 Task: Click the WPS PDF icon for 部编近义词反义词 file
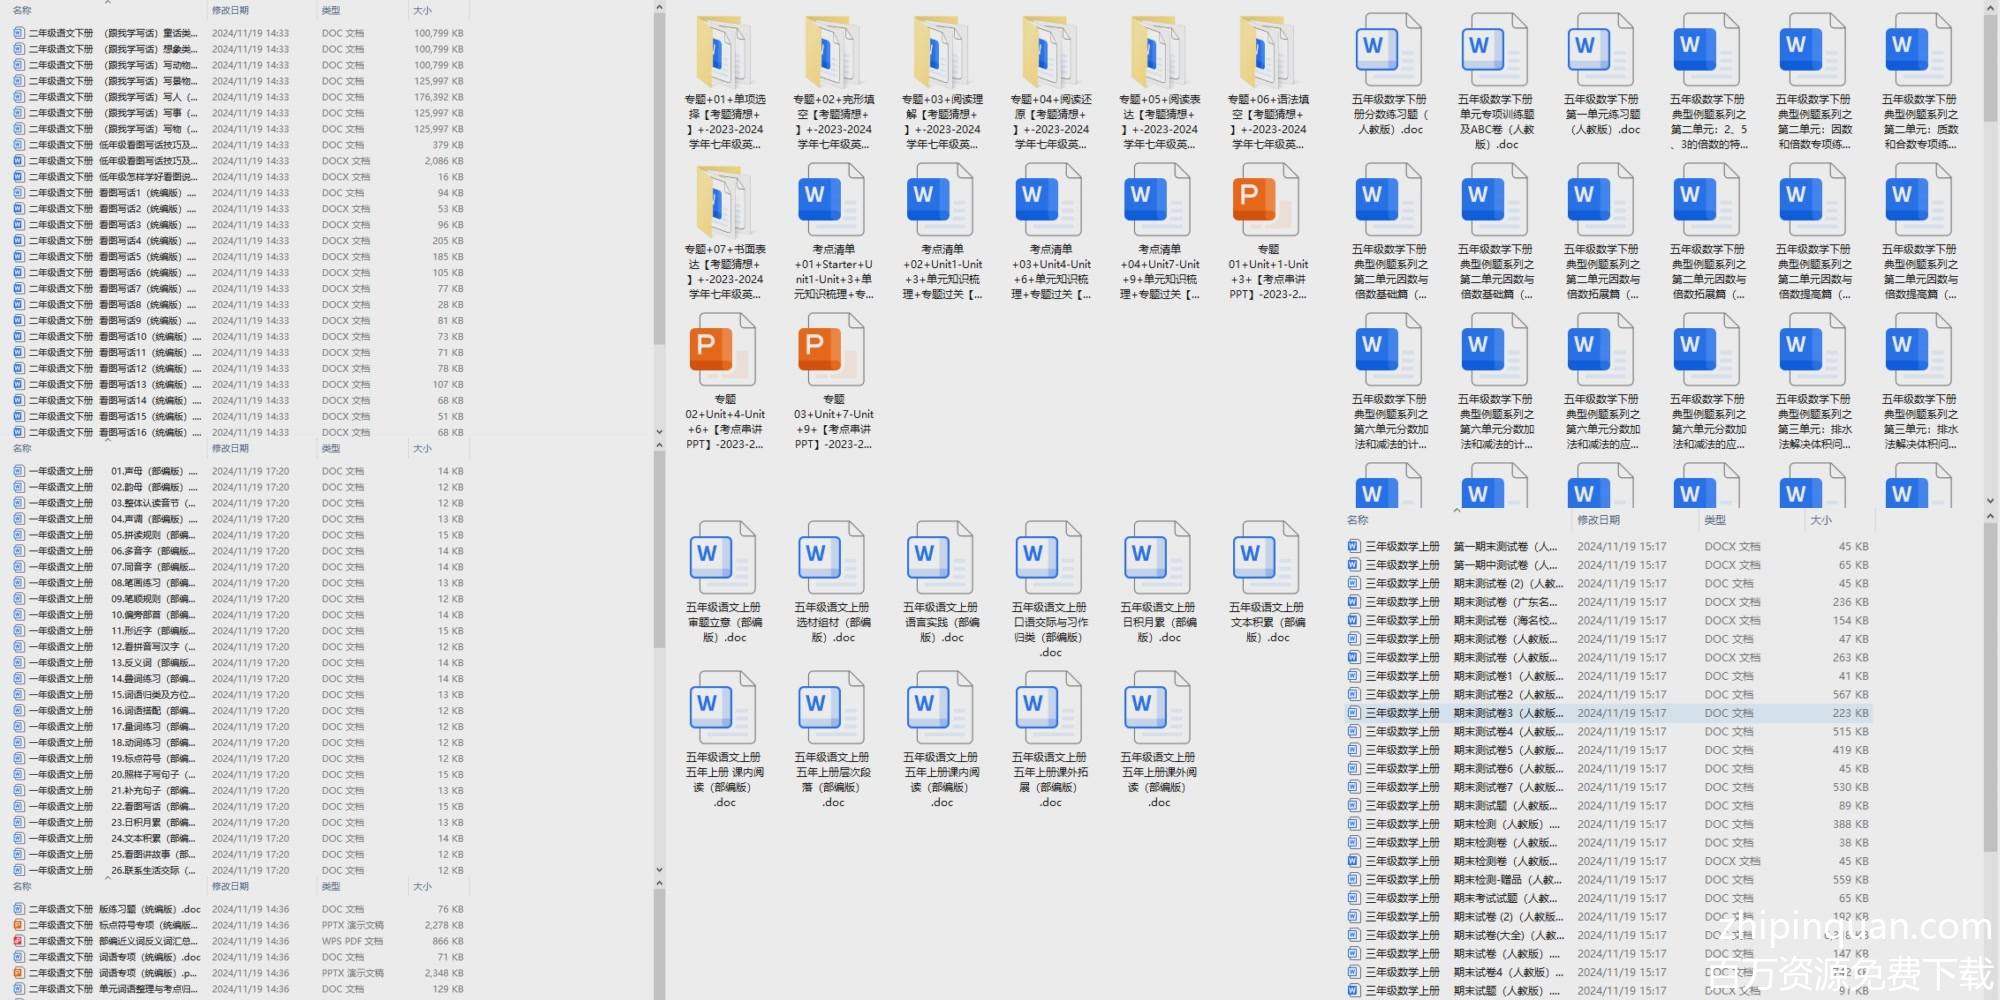[19, 941]
